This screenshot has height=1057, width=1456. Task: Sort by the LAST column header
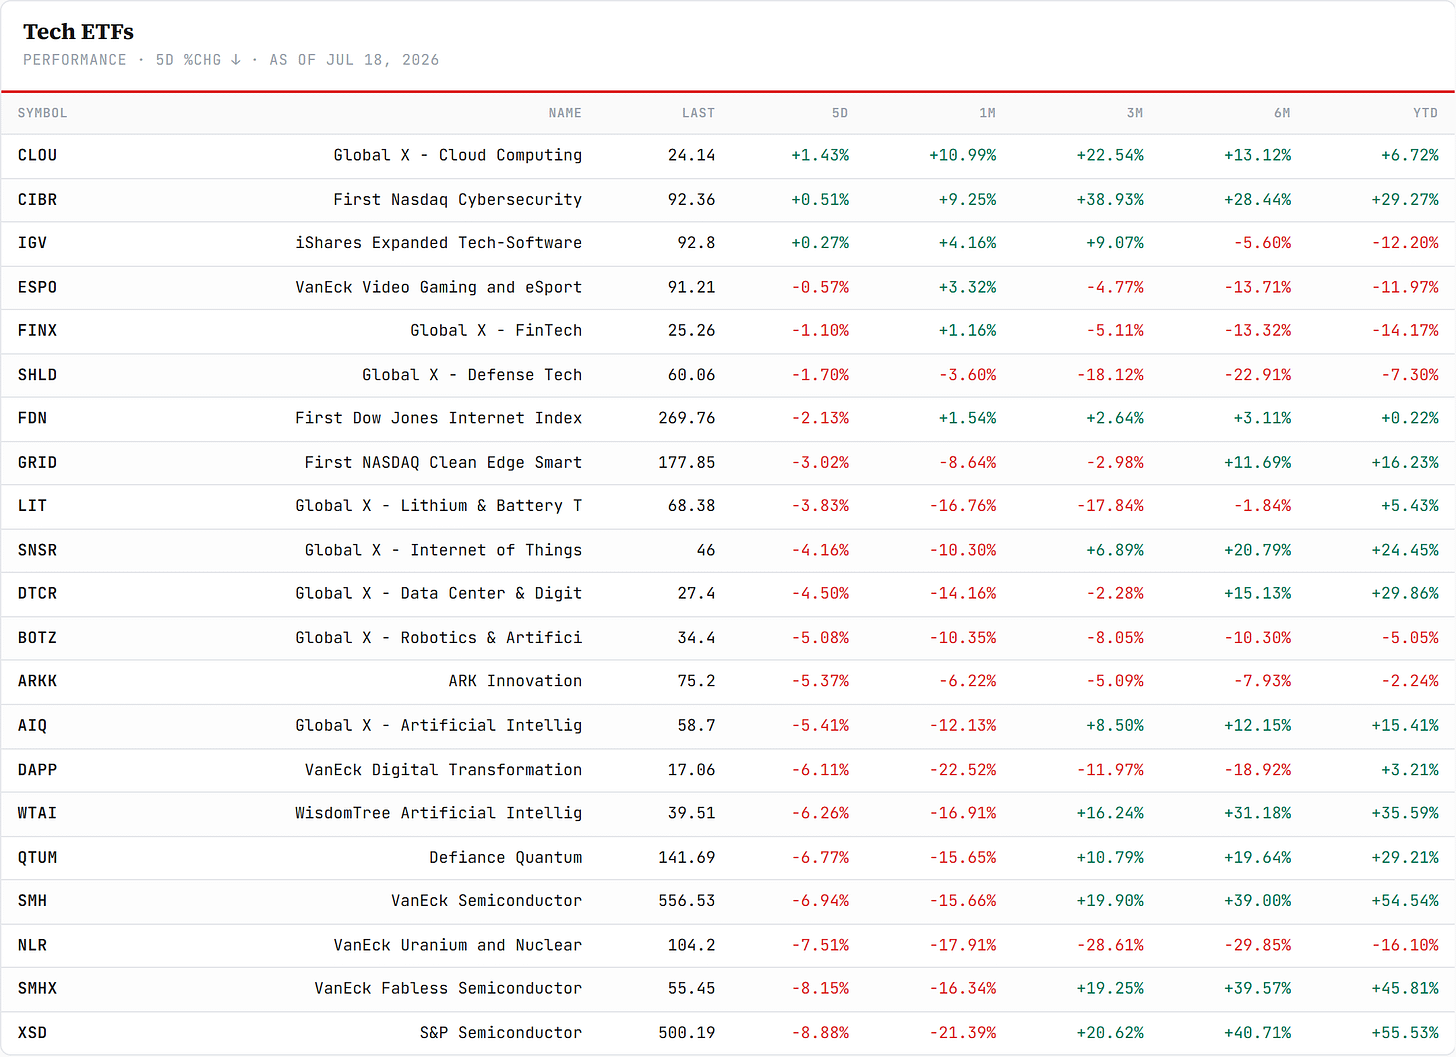(x=698, y=113)
